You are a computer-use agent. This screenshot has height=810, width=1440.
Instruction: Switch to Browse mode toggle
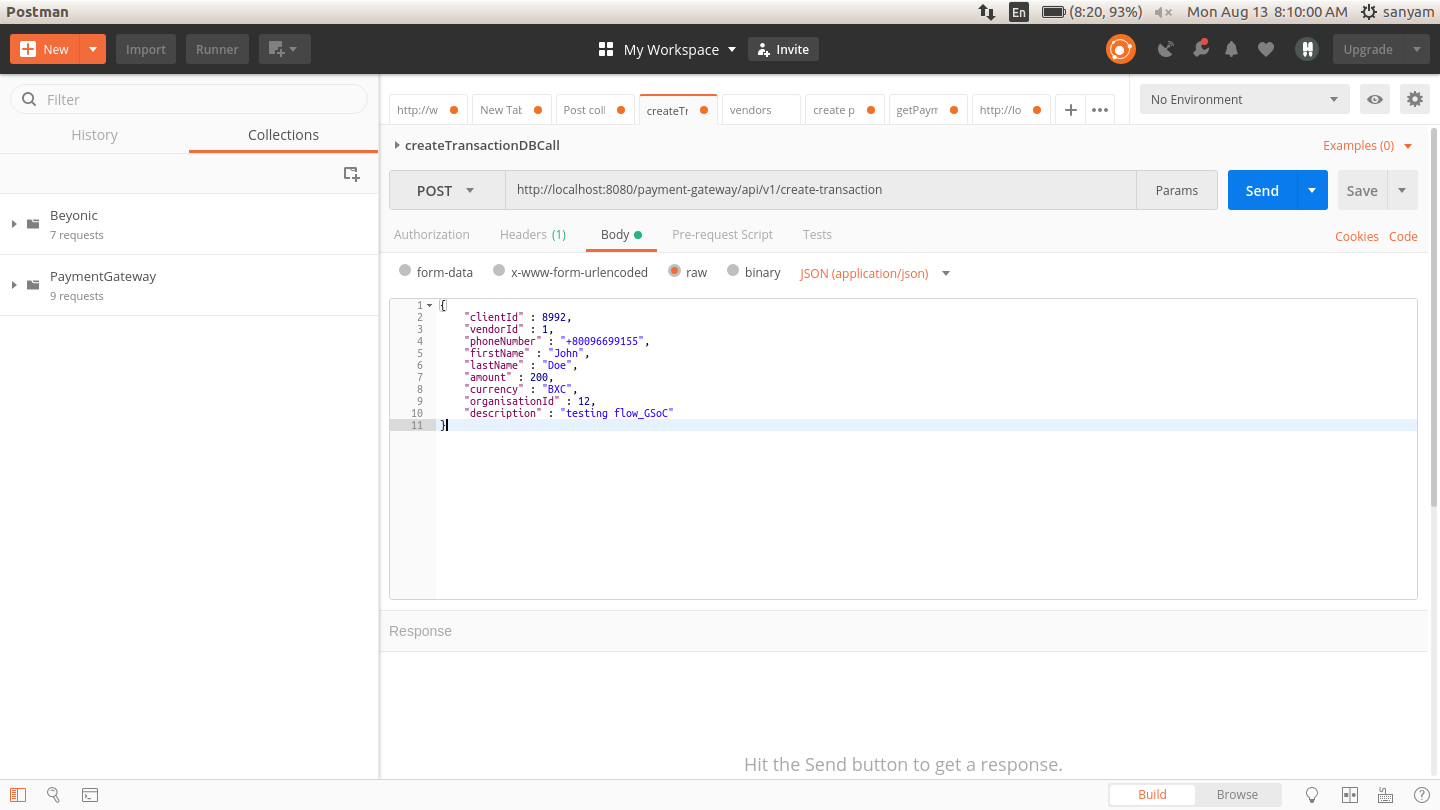(x=1238, y=795)
